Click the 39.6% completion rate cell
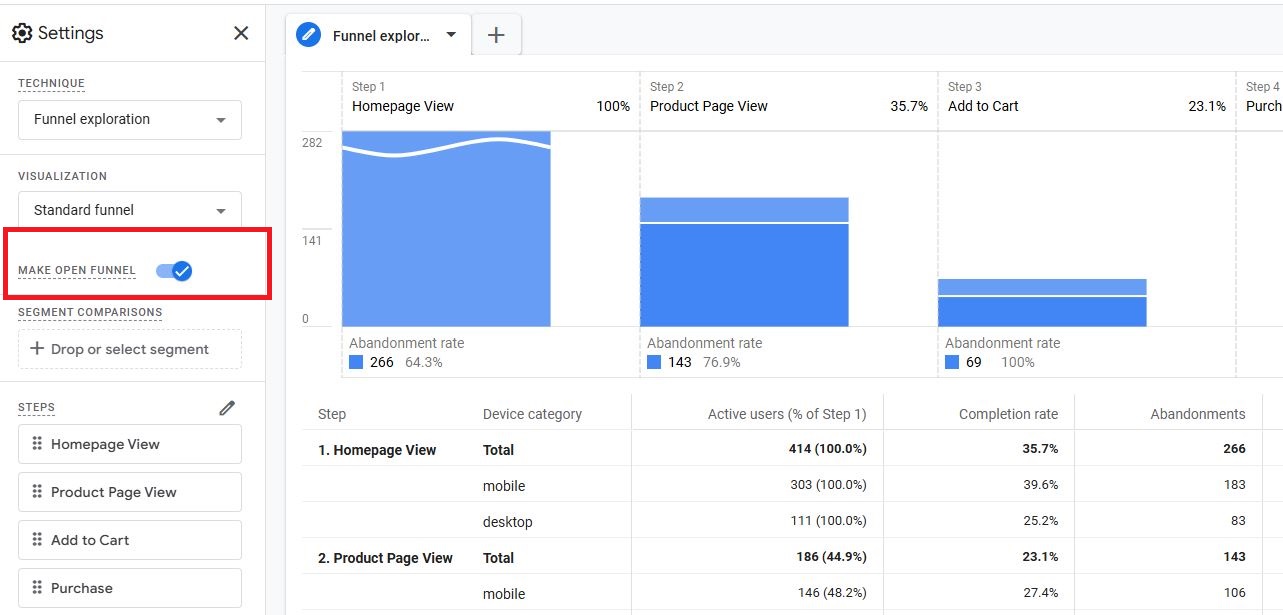Screen dimensions: 1283x615 pyautogui.click(x=1040, y=485)
